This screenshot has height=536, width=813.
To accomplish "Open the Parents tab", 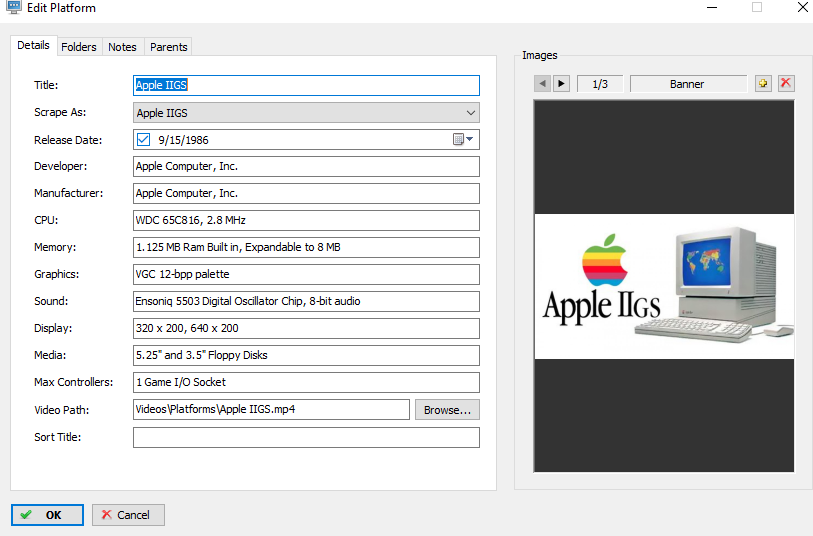I will click(169, 47).
